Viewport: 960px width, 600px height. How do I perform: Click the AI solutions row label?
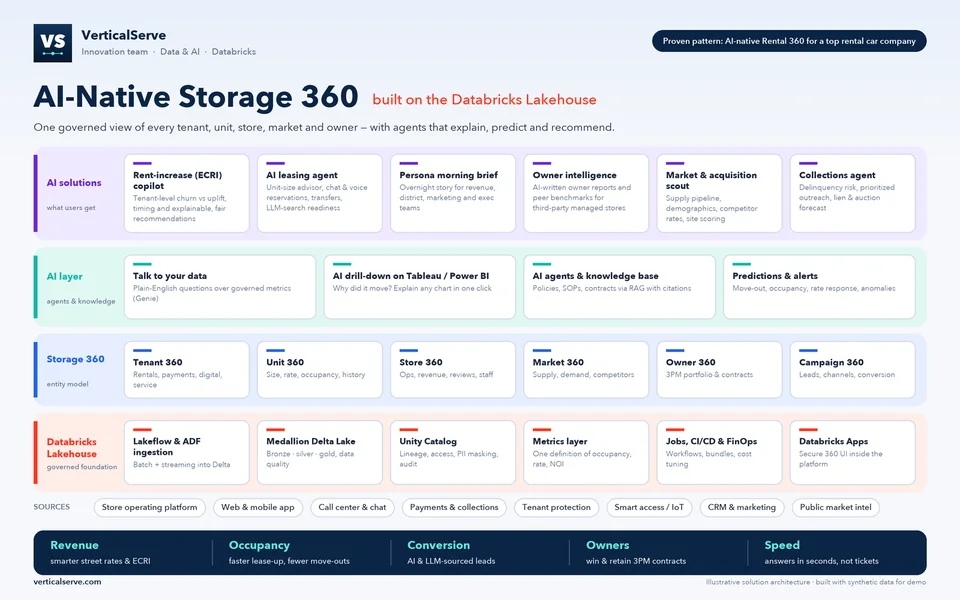point(74,182)
